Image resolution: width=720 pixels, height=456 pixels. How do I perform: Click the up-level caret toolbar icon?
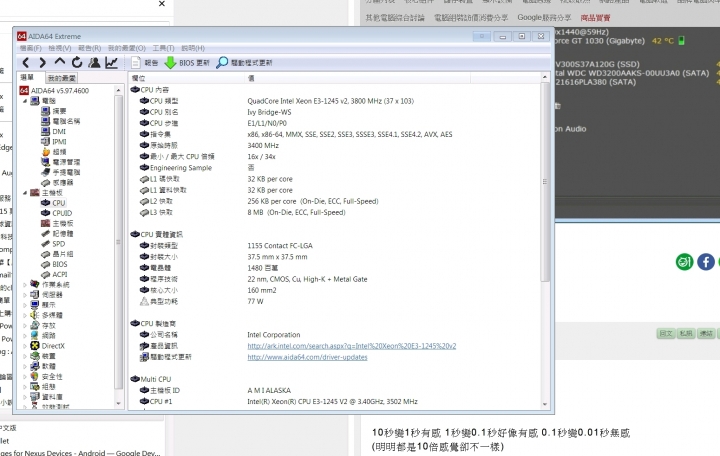tap(60, 62)
